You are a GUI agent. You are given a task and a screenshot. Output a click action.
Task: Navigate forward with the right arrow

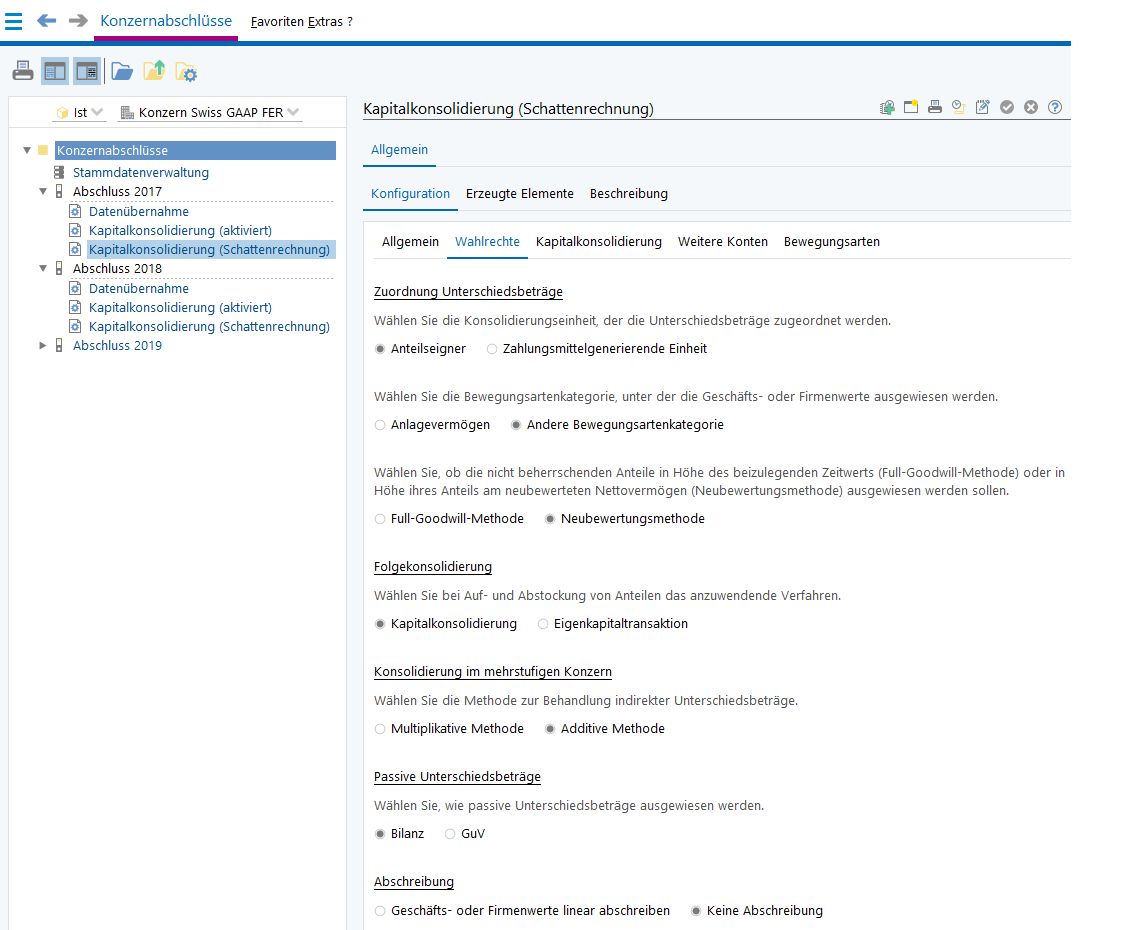click(x=78, y=21)
